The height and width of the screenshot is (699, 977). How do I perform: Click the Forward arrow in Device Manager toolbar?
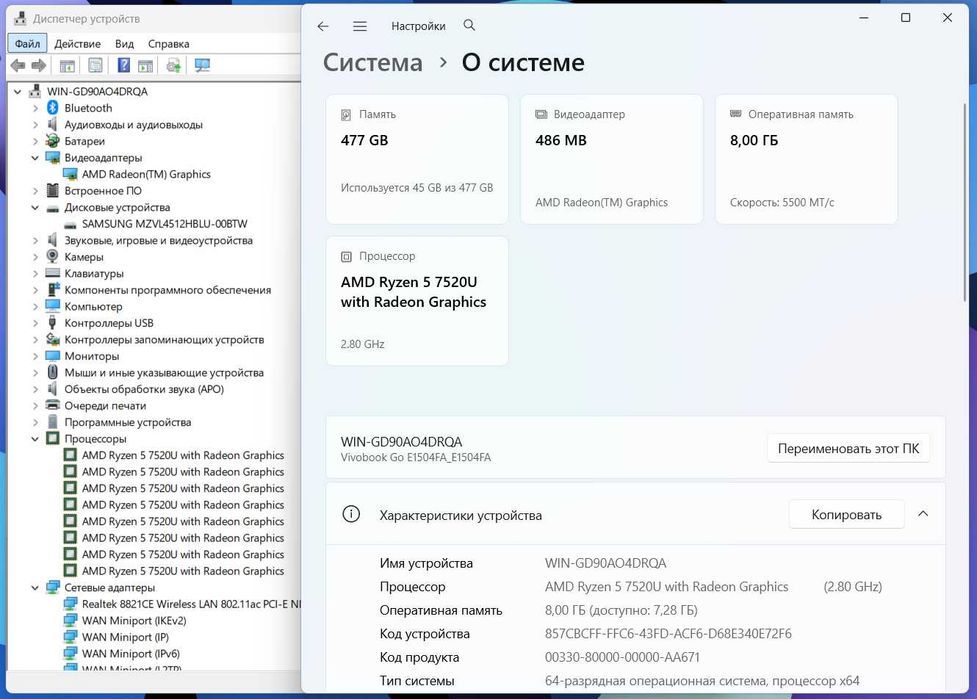(39, 65)
